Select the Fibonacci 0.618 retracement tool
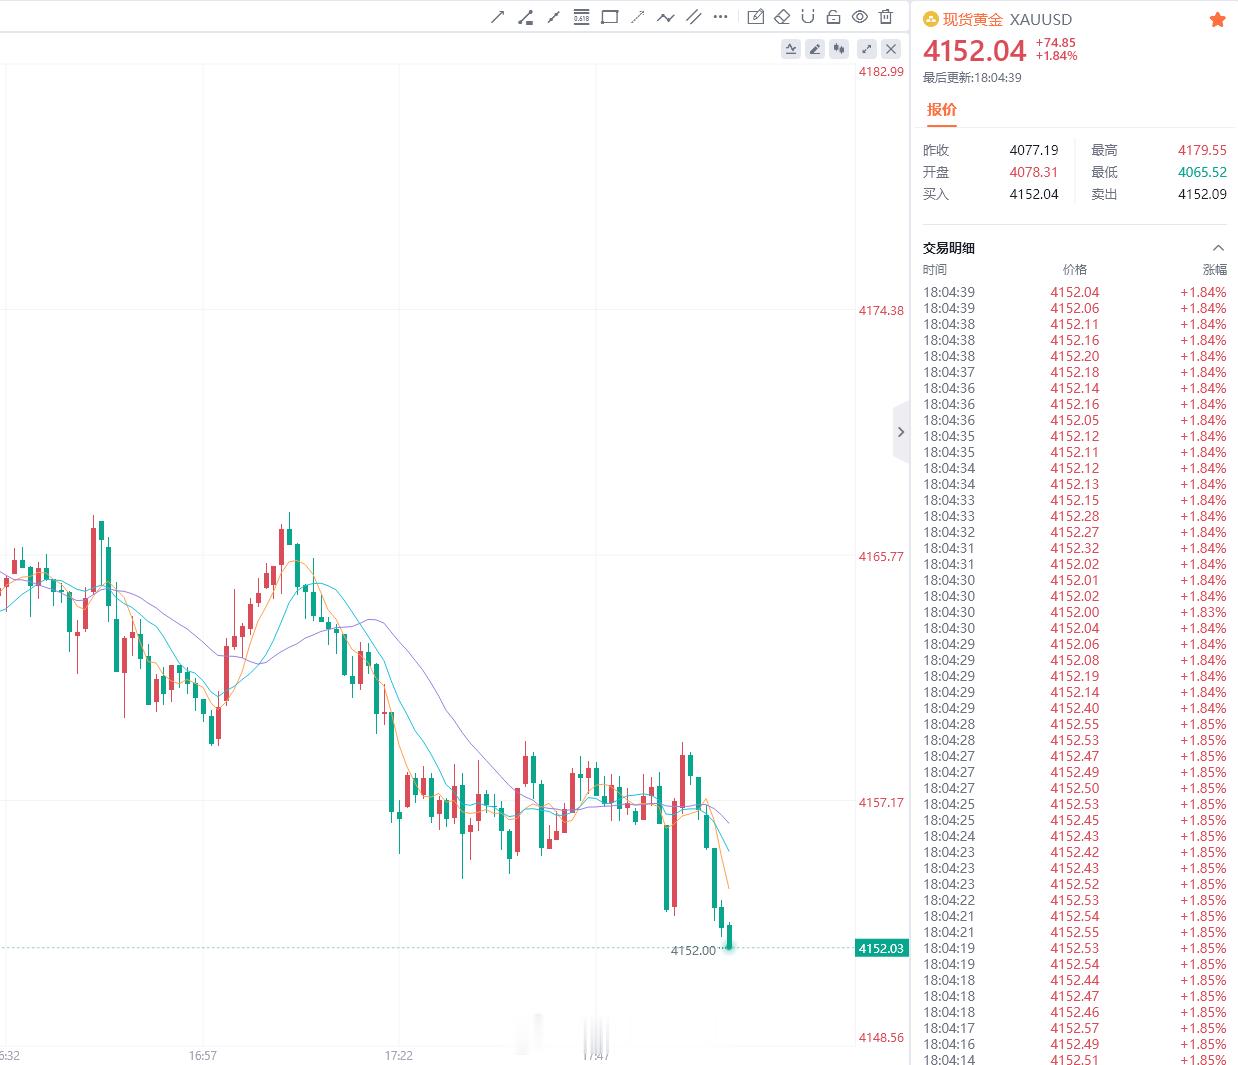The image size is (1238, 1065). (x=581, y=17)
